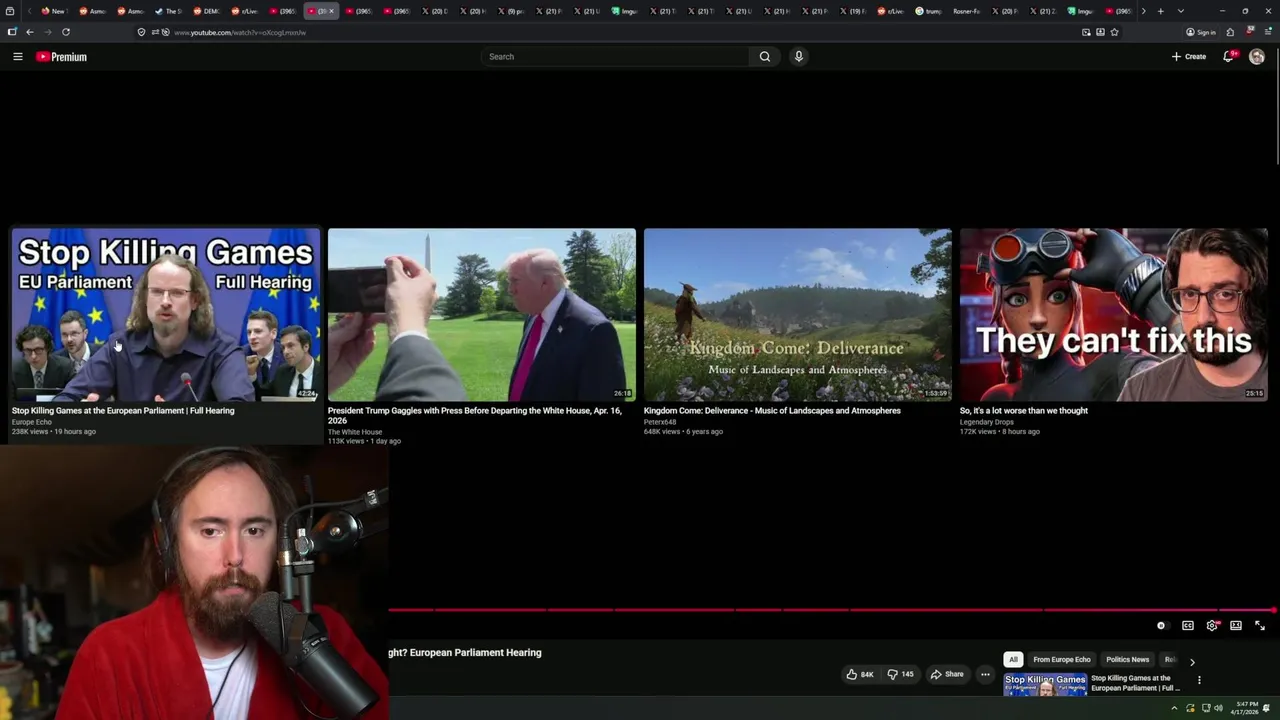Click the YouTube search field
The height and width of the screenshot is (720, 1280).
click(615, 57)
